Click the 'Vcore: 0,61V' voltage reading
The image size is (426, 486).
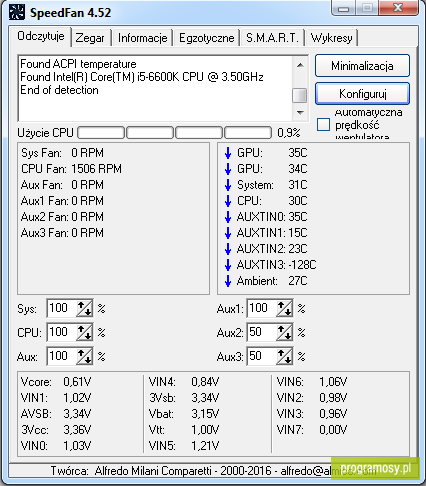56,382
